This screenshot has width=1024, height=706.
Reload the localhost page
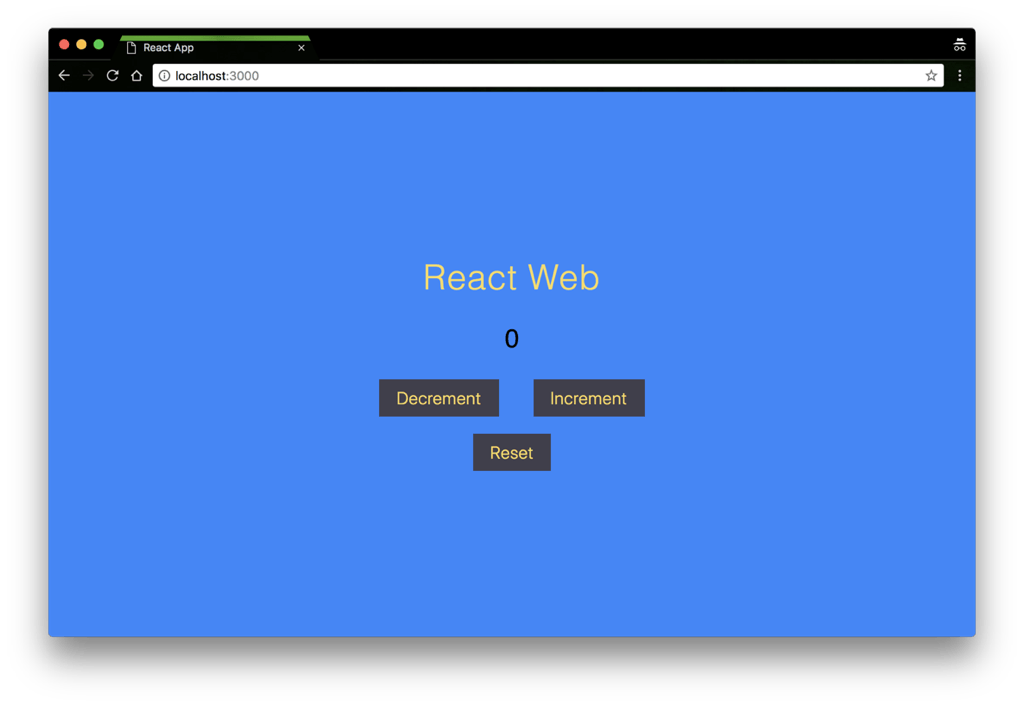coord(113,76)
